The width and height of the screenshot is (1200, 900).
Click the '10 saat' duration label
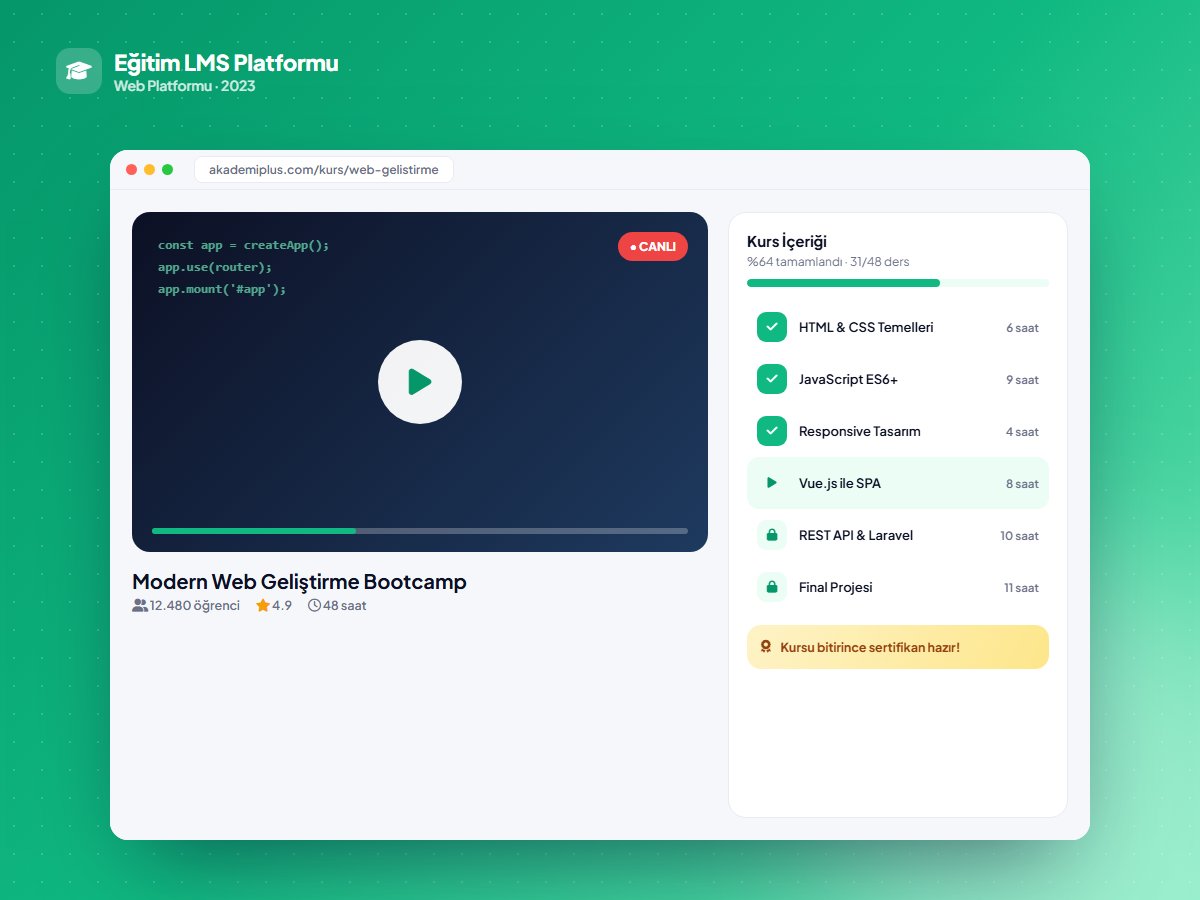1019,536
